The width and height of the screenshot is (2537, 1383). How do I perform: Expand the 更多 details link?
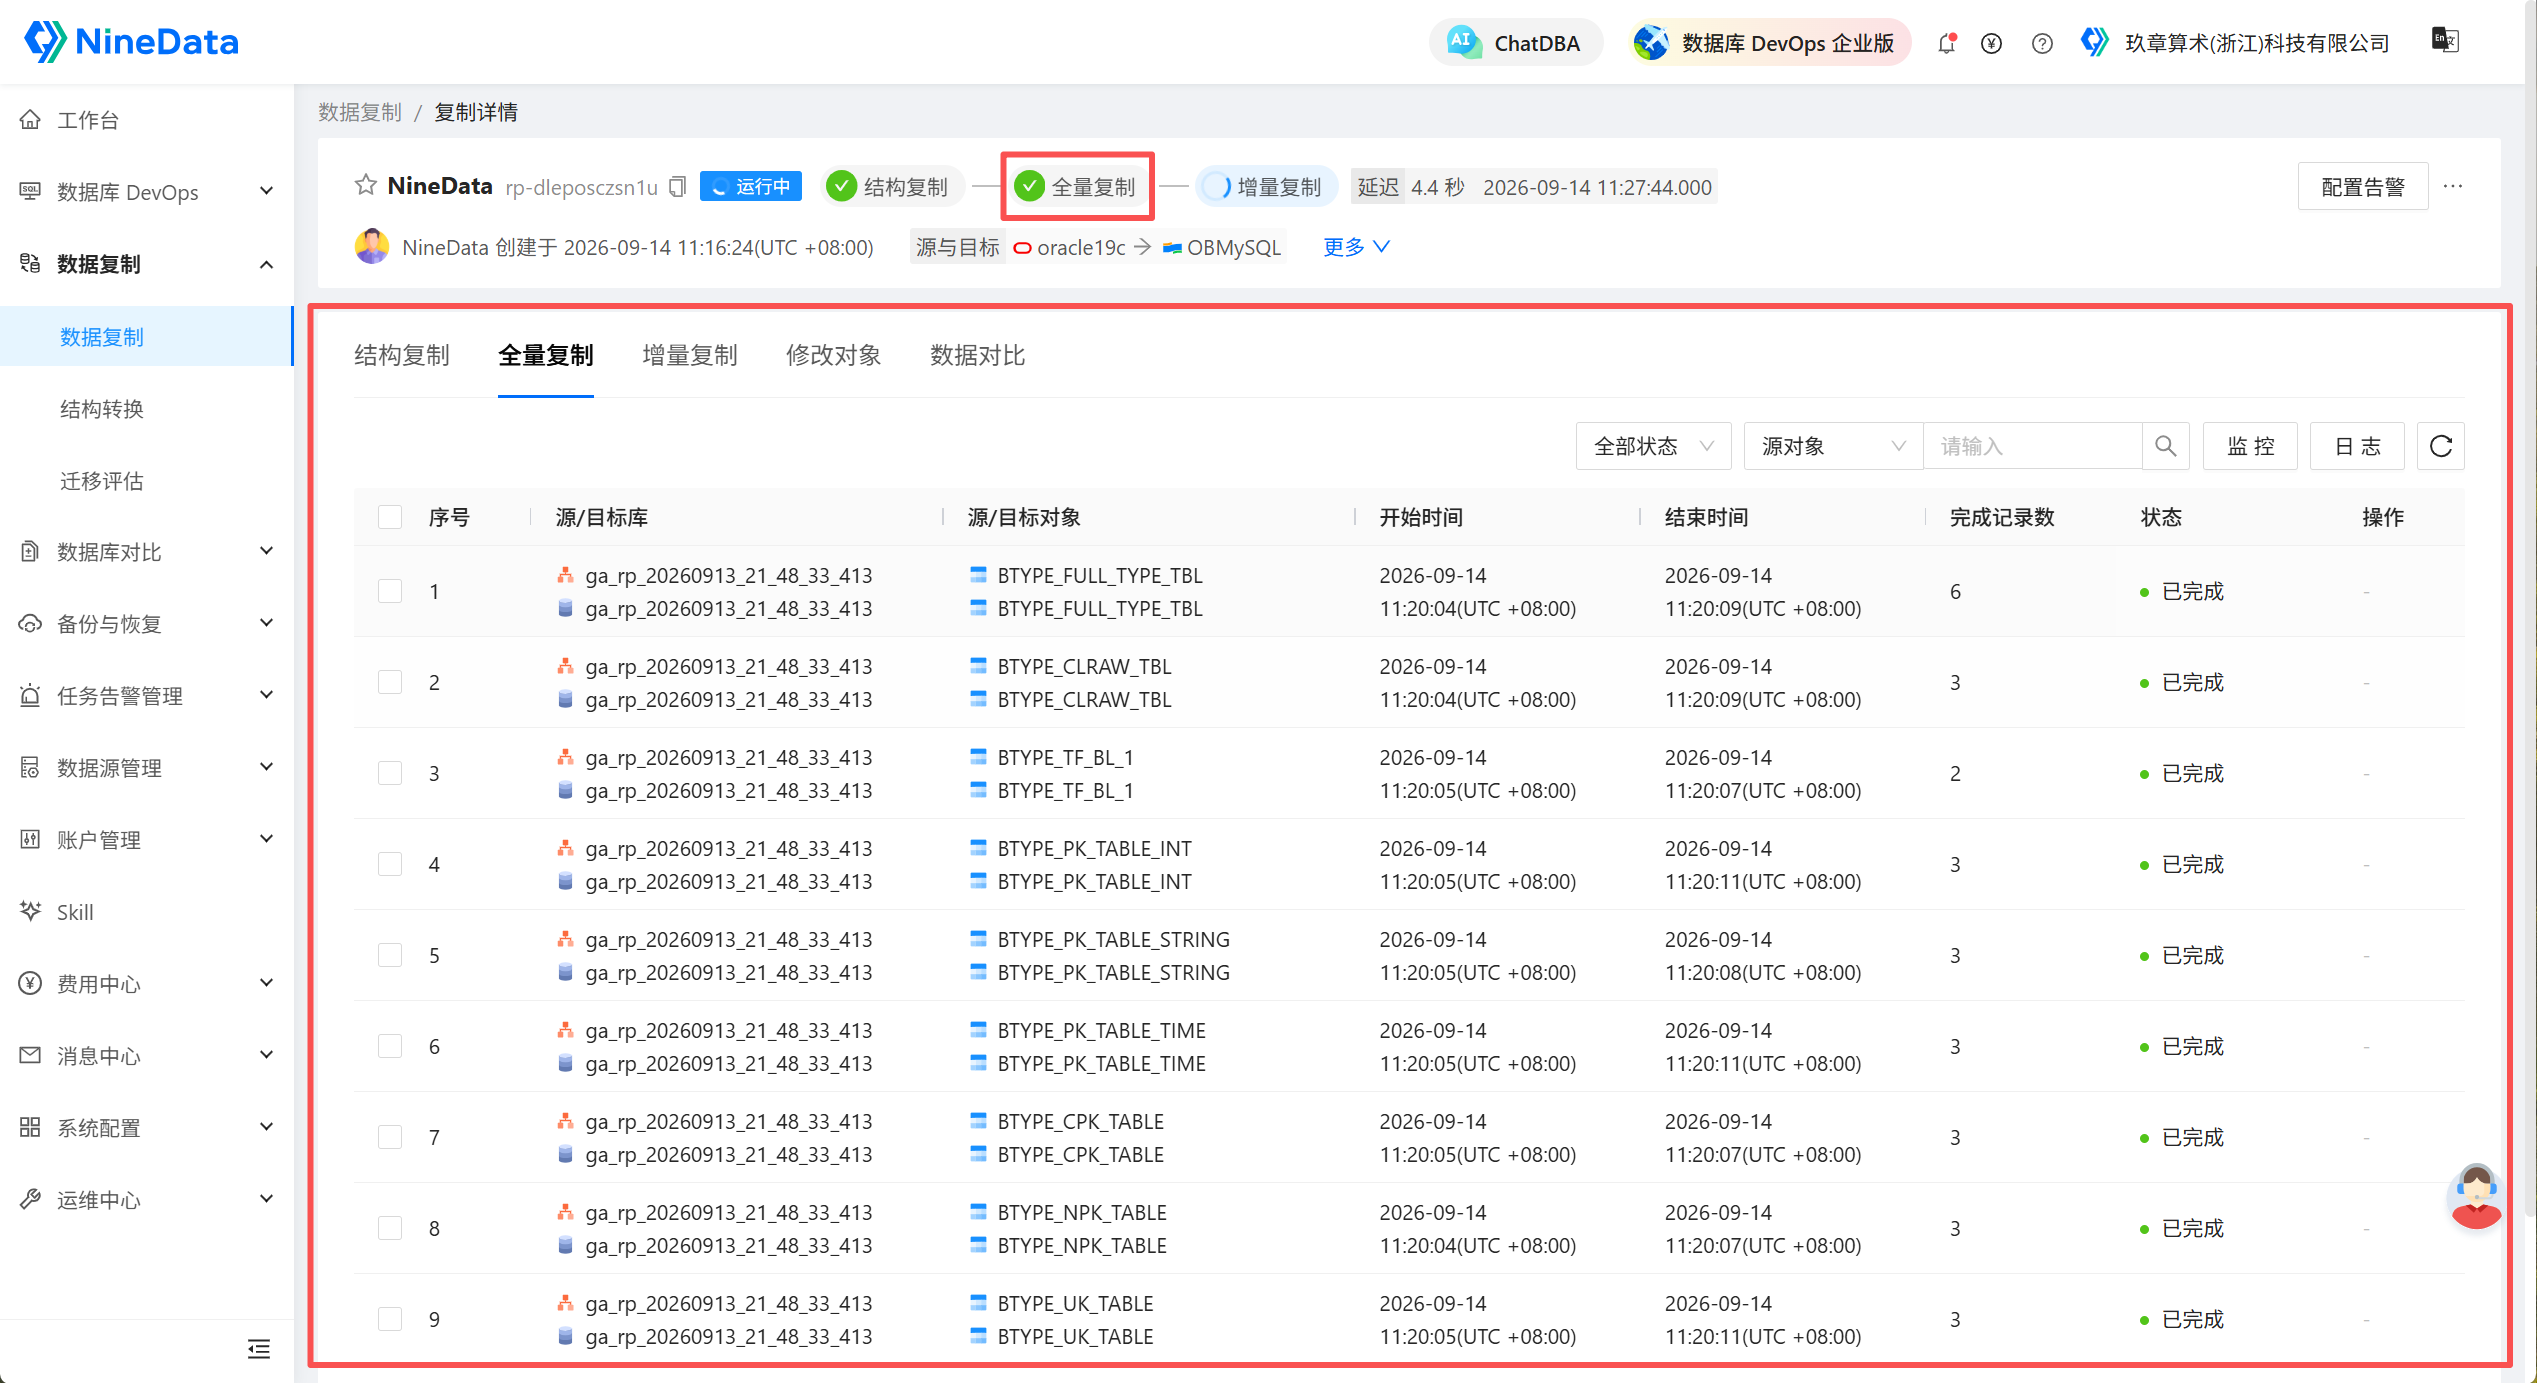click(1356, 247)
